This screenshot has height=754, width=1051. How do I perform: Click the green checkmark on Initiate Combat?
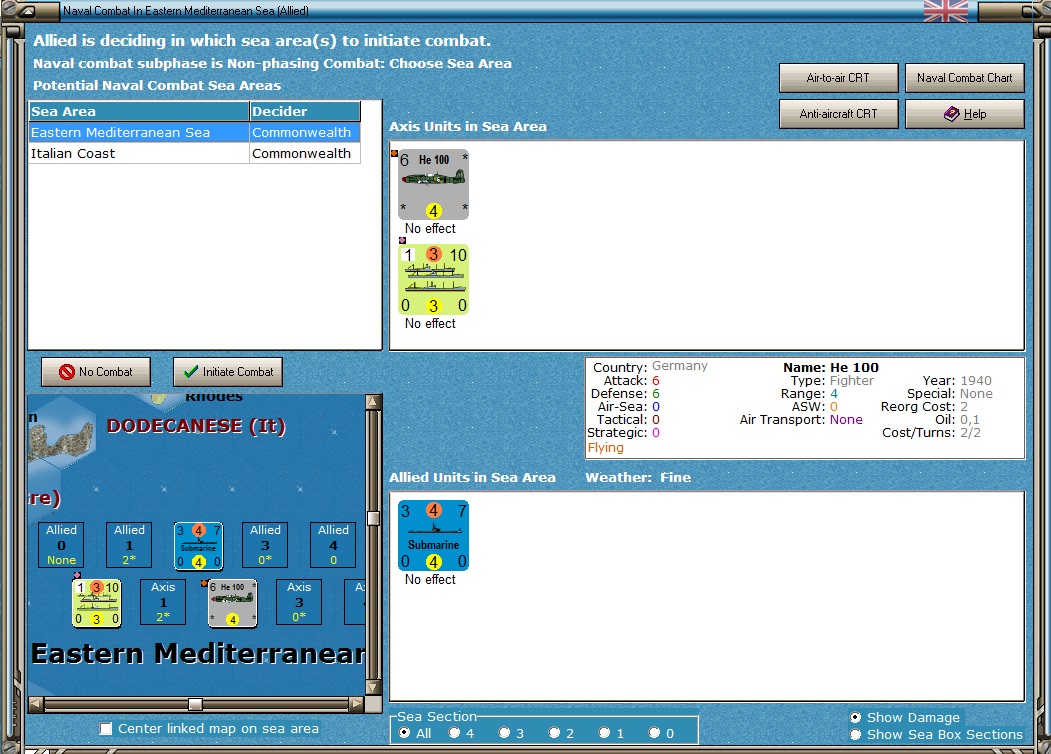(x=190, y=371)
